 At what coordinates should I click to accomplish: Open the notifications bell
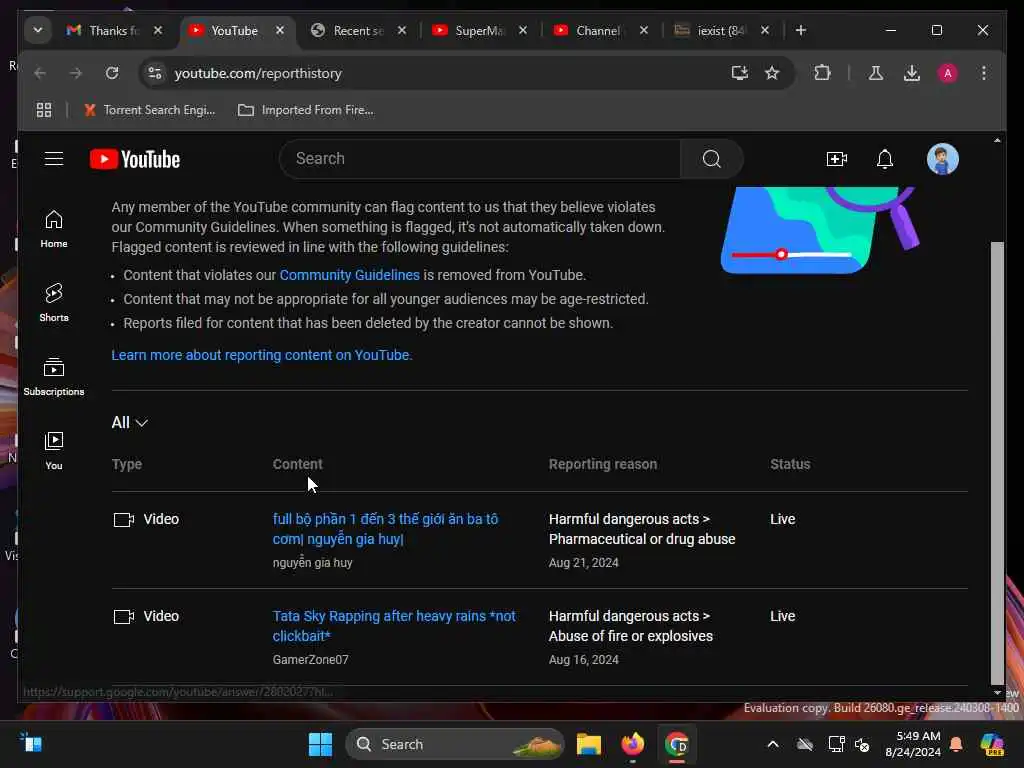885,159
